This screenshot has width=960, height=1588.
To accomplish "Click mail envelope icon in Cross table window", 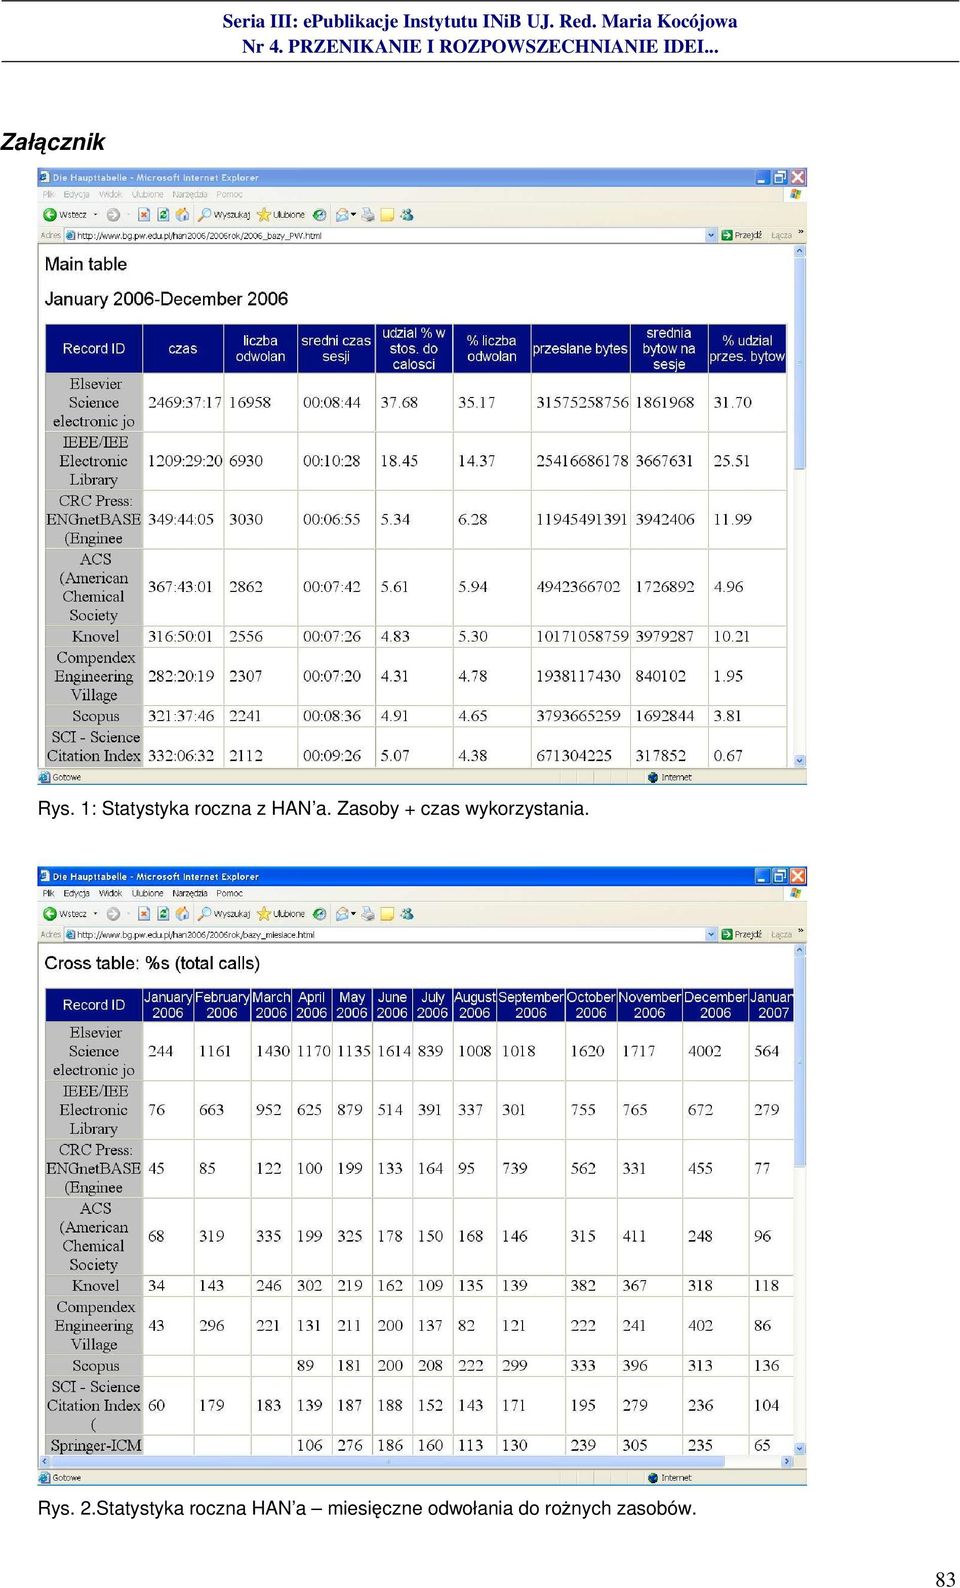I will [x=343, y=914].
